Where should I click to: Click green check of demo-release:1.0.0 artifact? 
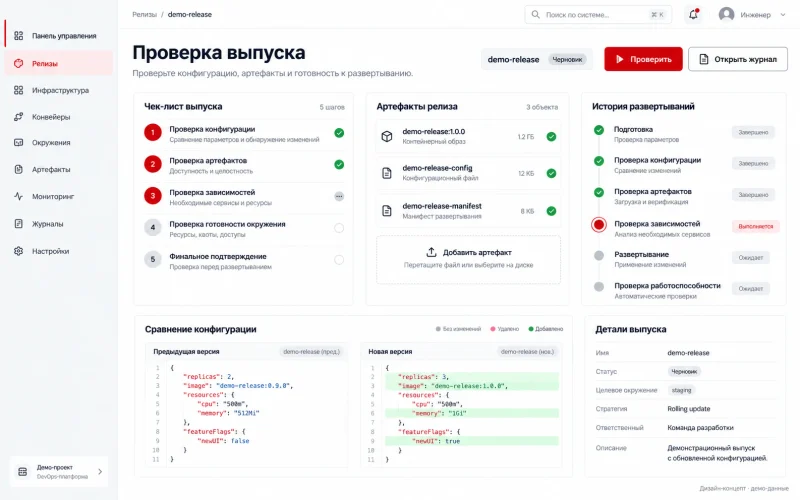click(x=551, y=137)
